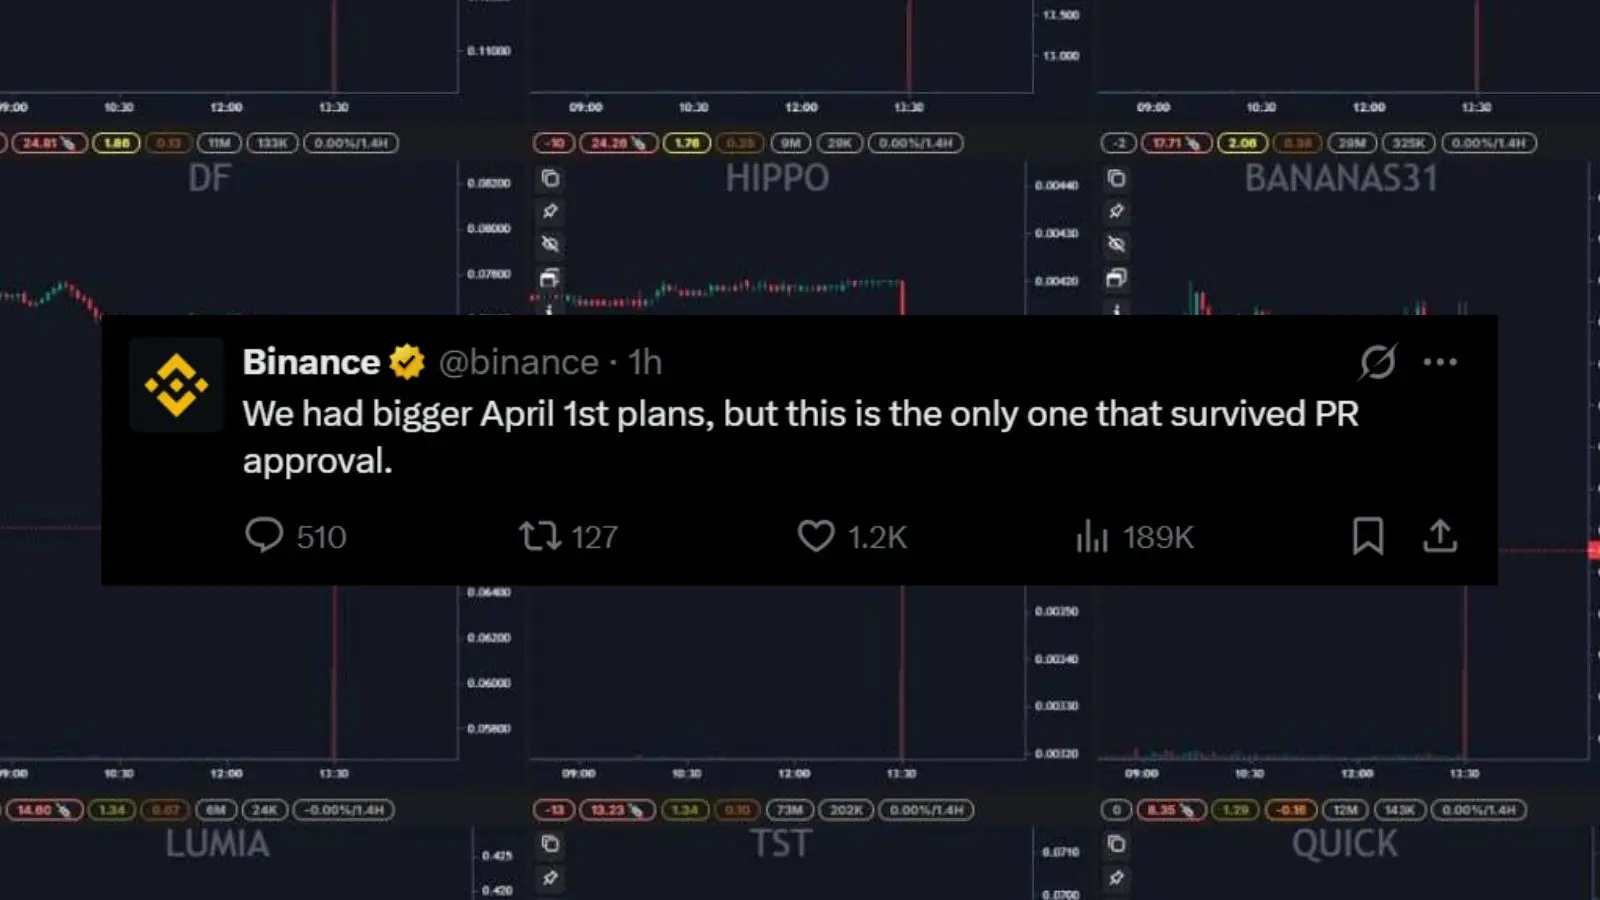Image resolution: width=1600 pixels, height=900 pixels.
Task: Like the Binance tweet via heart icon
Action: click(x=816, y=536)
